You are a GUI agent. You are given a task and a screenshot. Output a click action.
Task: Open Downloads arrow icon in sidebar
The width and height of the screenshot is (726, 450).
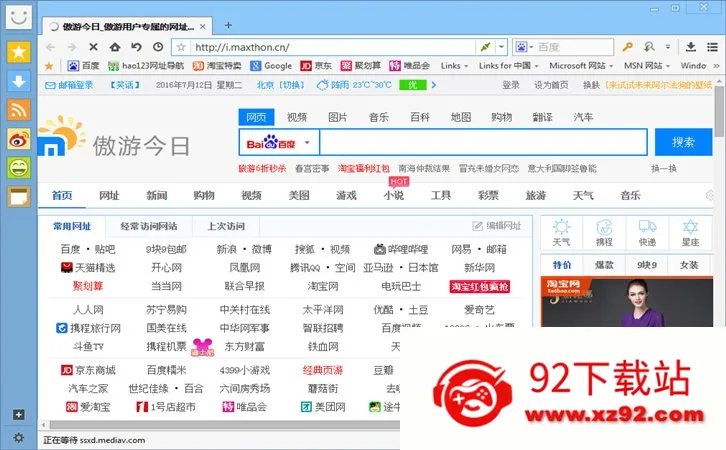19,81
